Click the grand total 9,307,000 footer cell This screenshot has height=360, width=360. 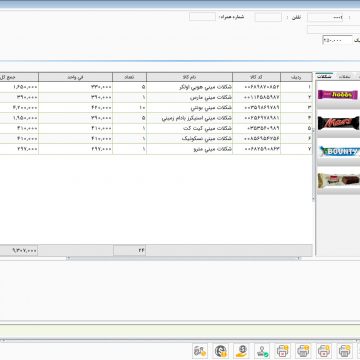pos(19,250)
